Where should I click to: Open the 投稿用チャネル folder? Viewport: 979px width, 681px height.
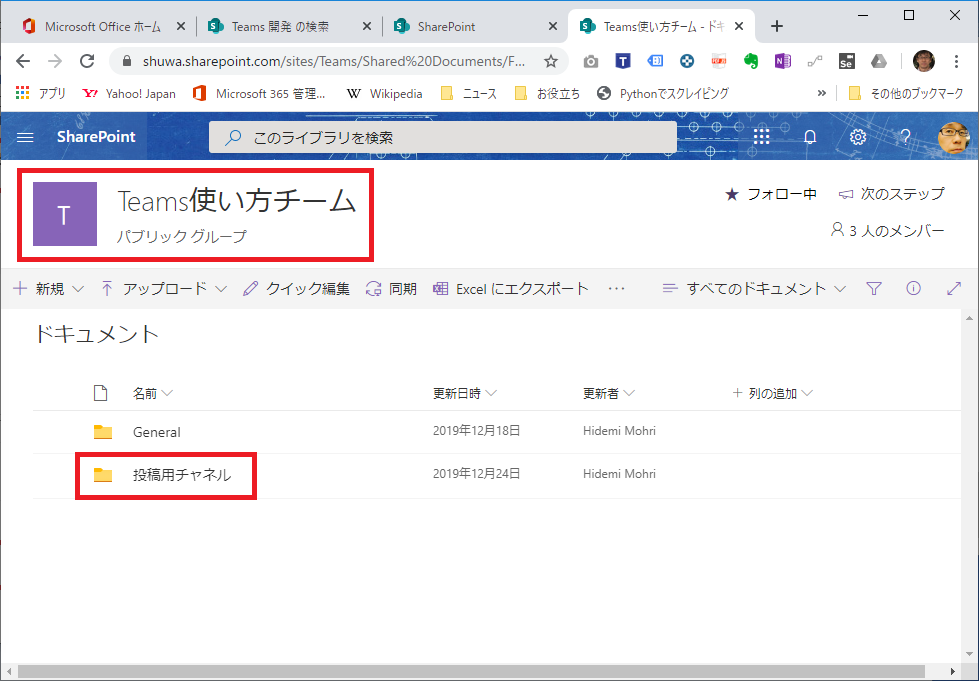pos(181,475)
